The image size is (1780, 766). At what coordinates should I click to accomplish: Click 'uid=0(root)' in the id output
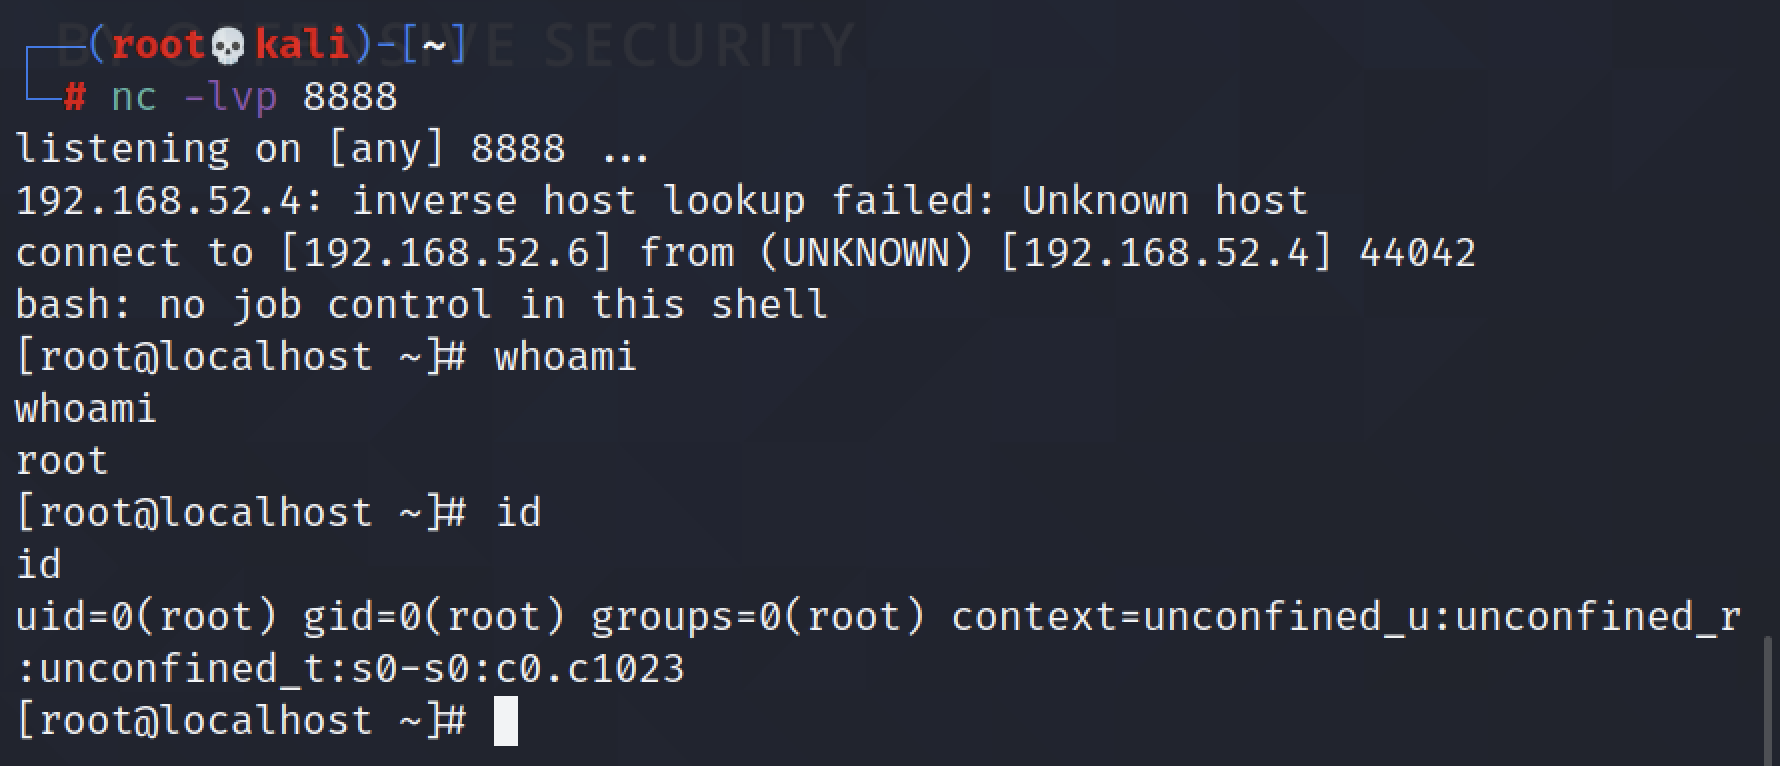(x=146, y=617)
